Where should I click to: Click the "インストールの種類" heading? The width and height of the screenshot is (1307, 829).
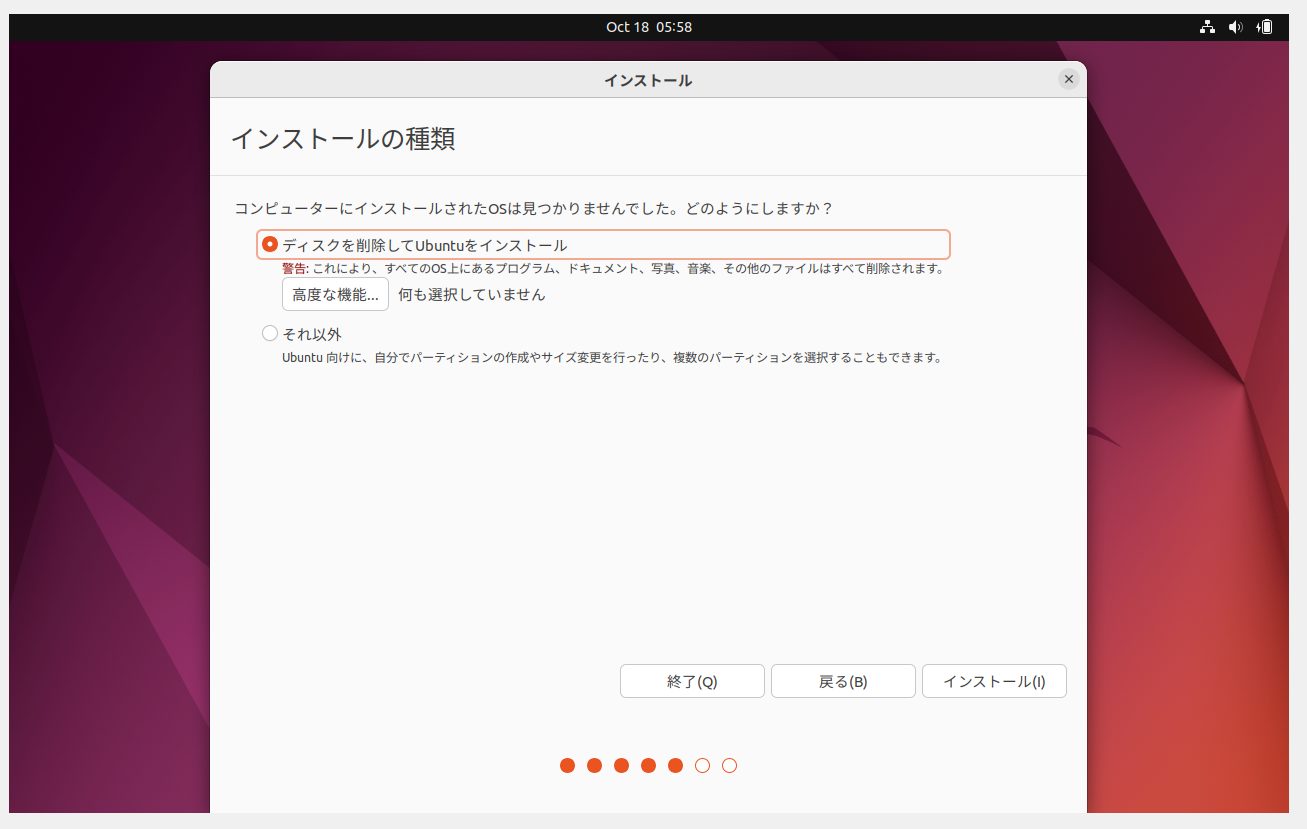343,139
